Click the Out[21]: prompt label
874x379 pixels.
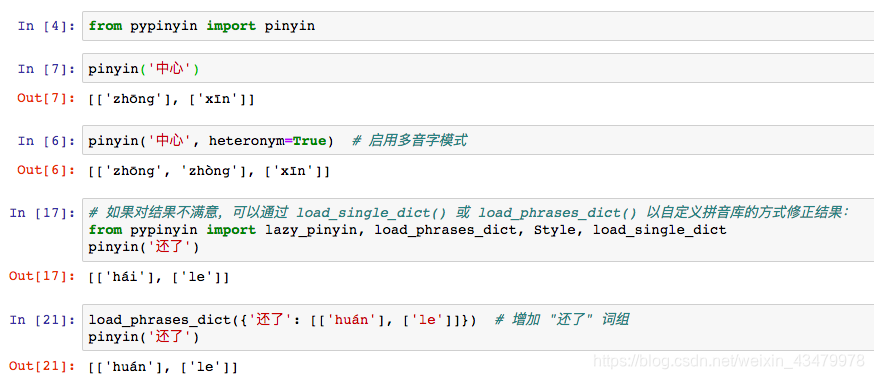point(42,367)
